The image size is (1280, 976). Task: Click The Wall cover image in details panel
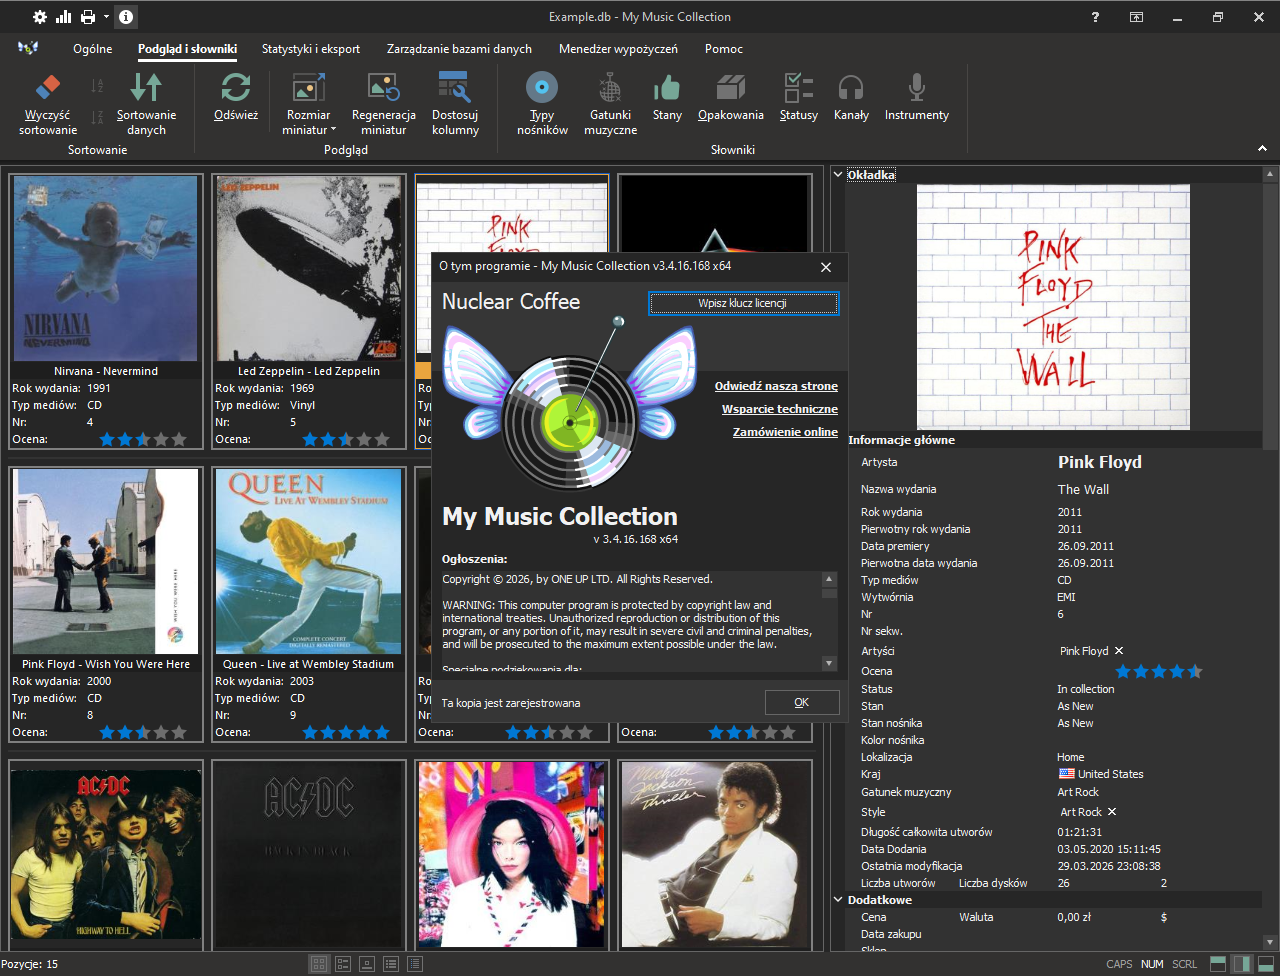[x=1053, y=307]
